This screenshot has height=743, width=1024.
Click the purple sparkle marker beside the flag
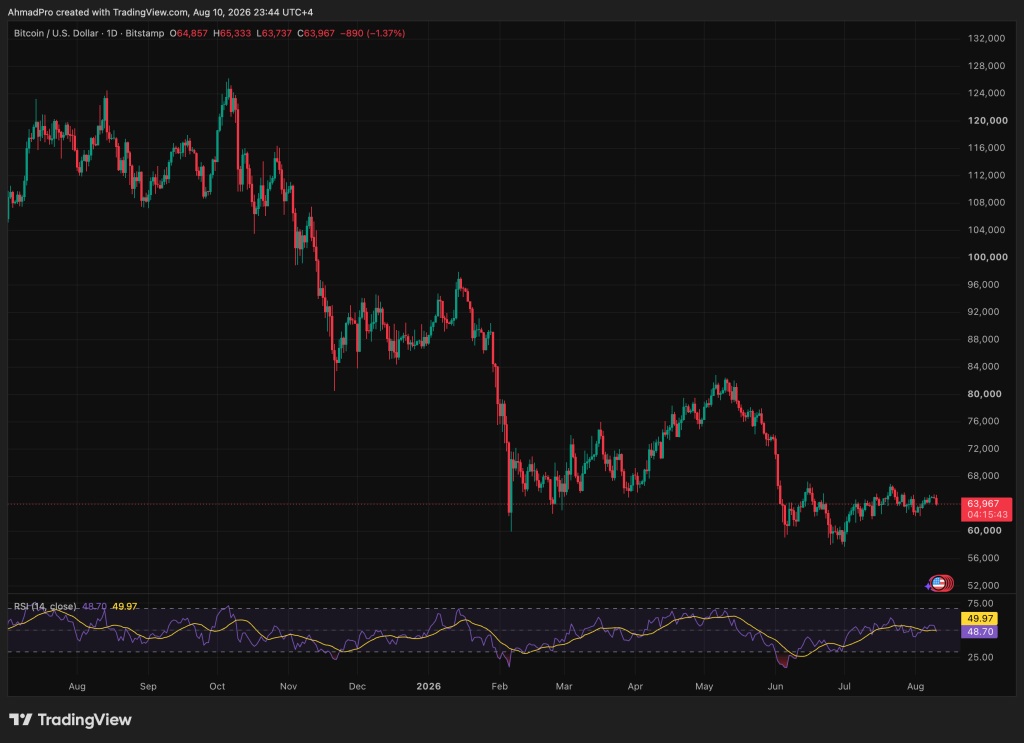pyautogui.click(x=928, y=586)
